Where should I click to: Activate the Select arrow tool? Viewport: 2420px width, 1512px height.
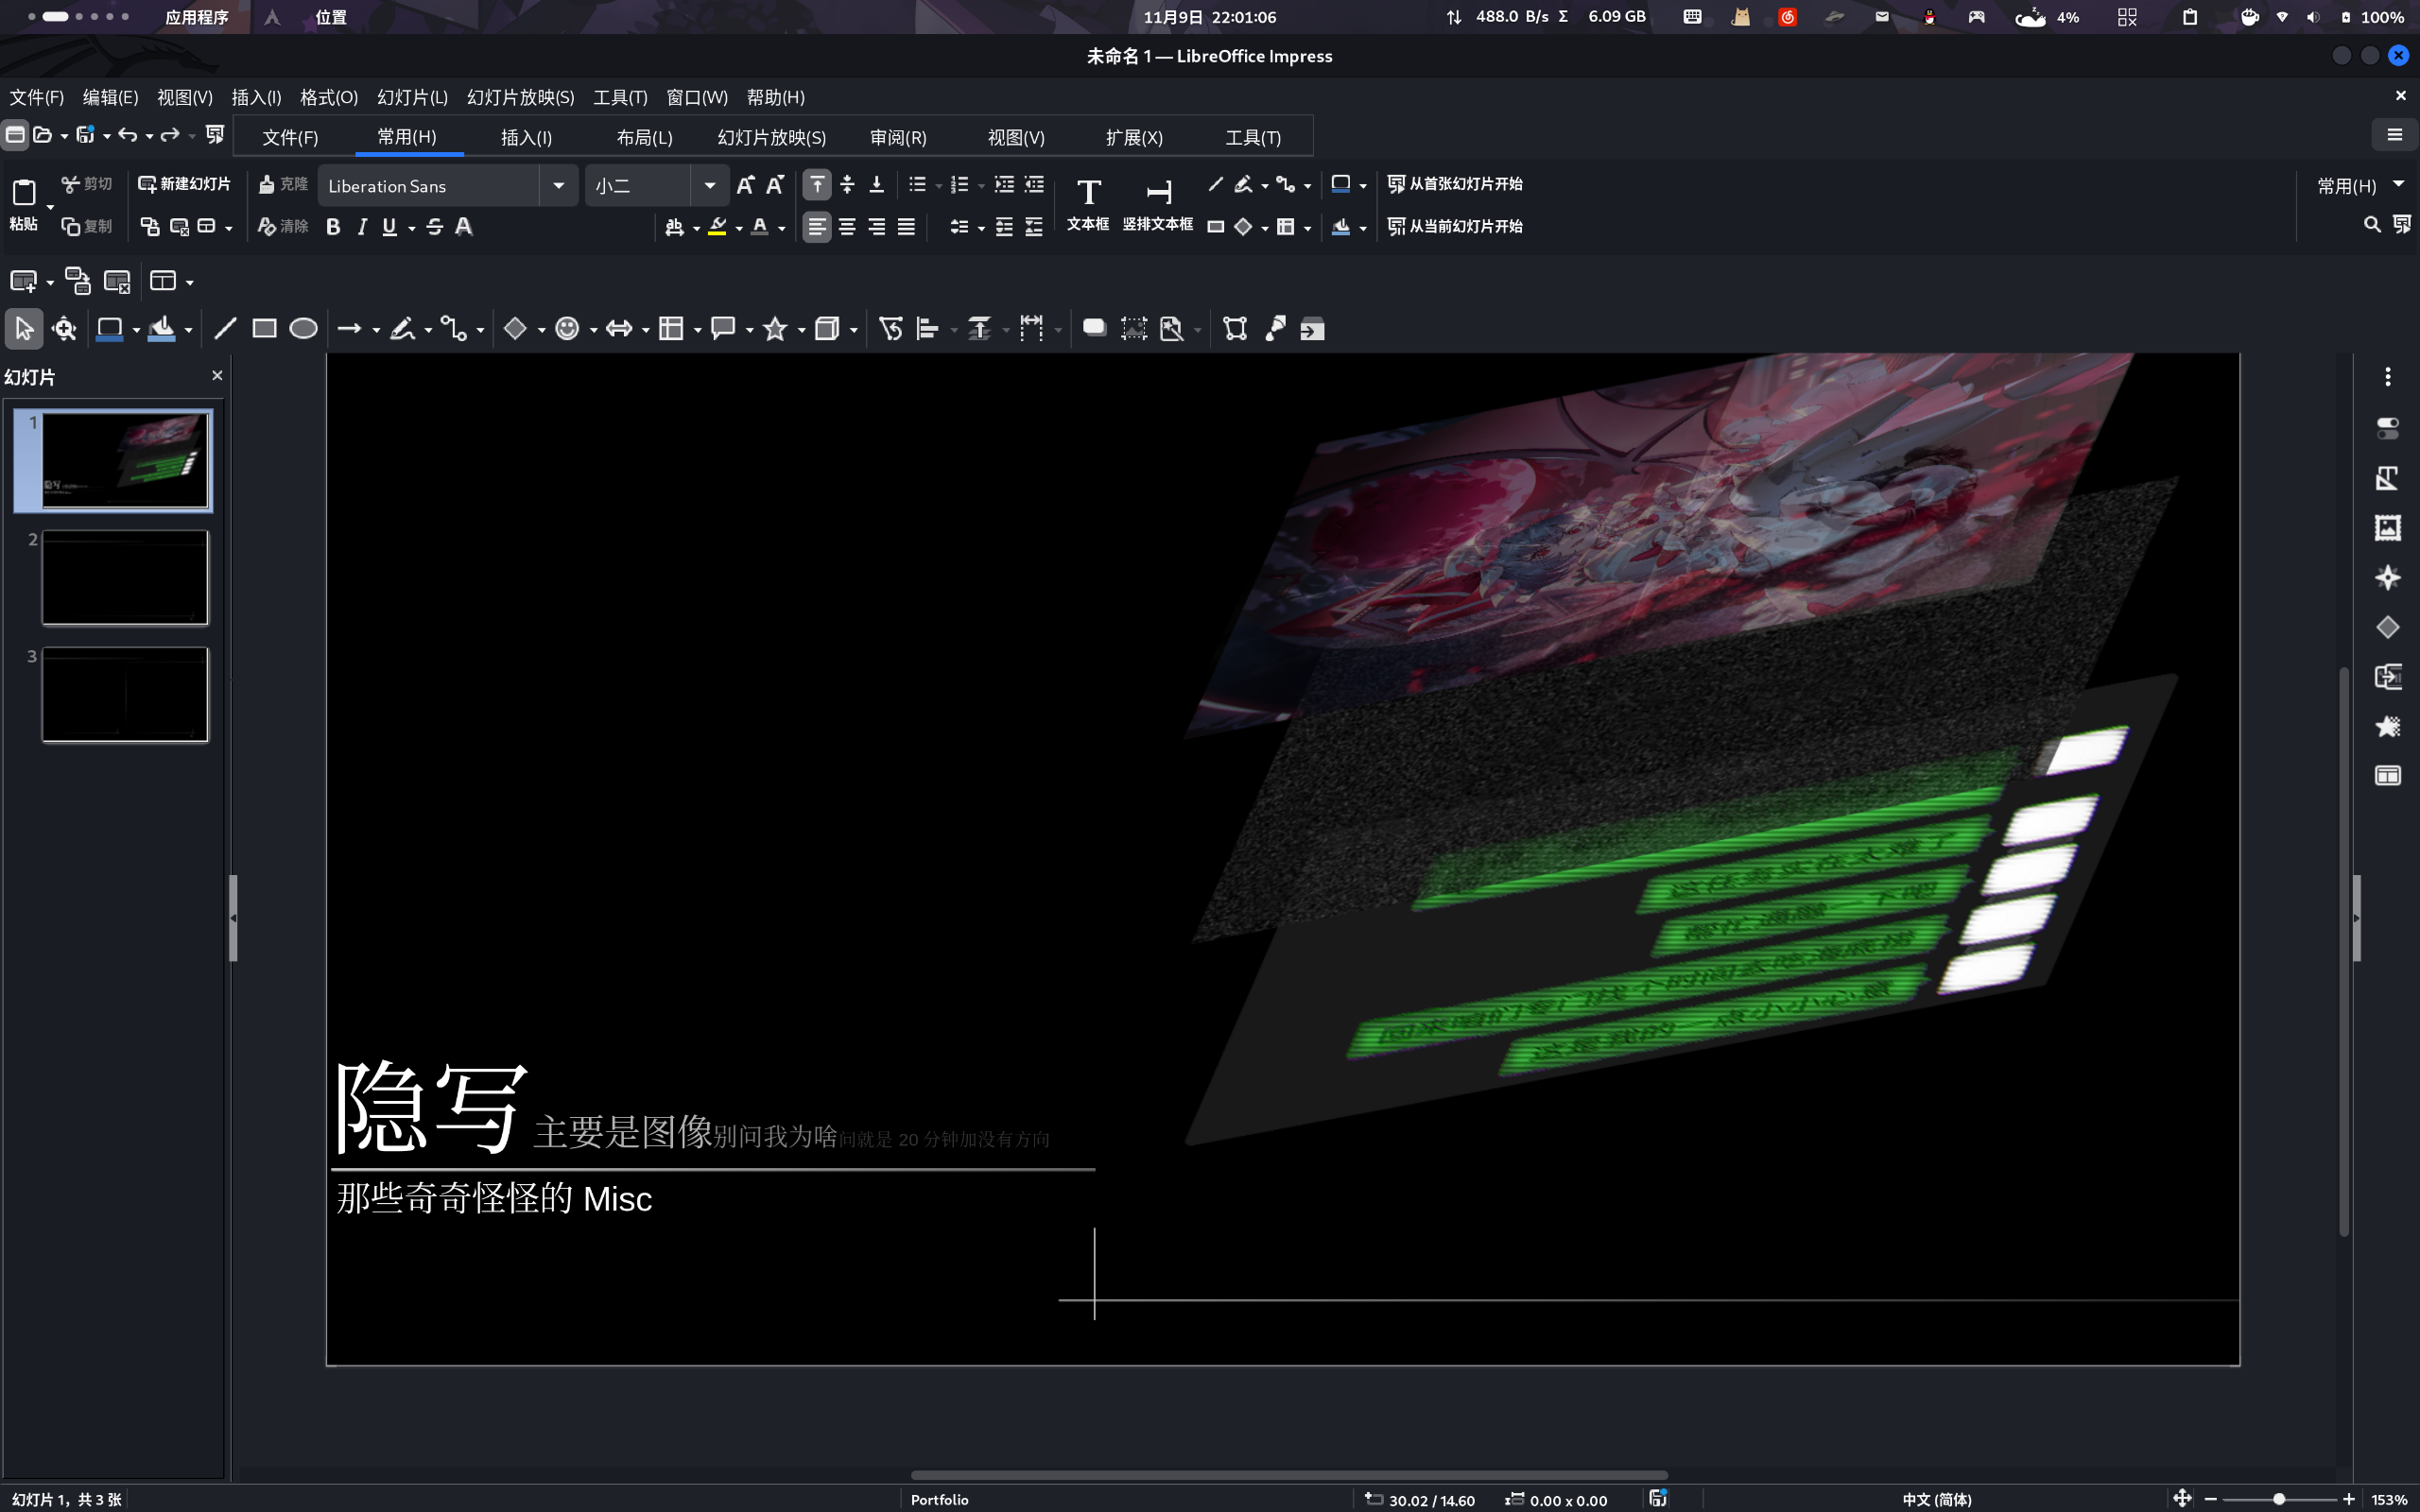(x=24, y=329)
